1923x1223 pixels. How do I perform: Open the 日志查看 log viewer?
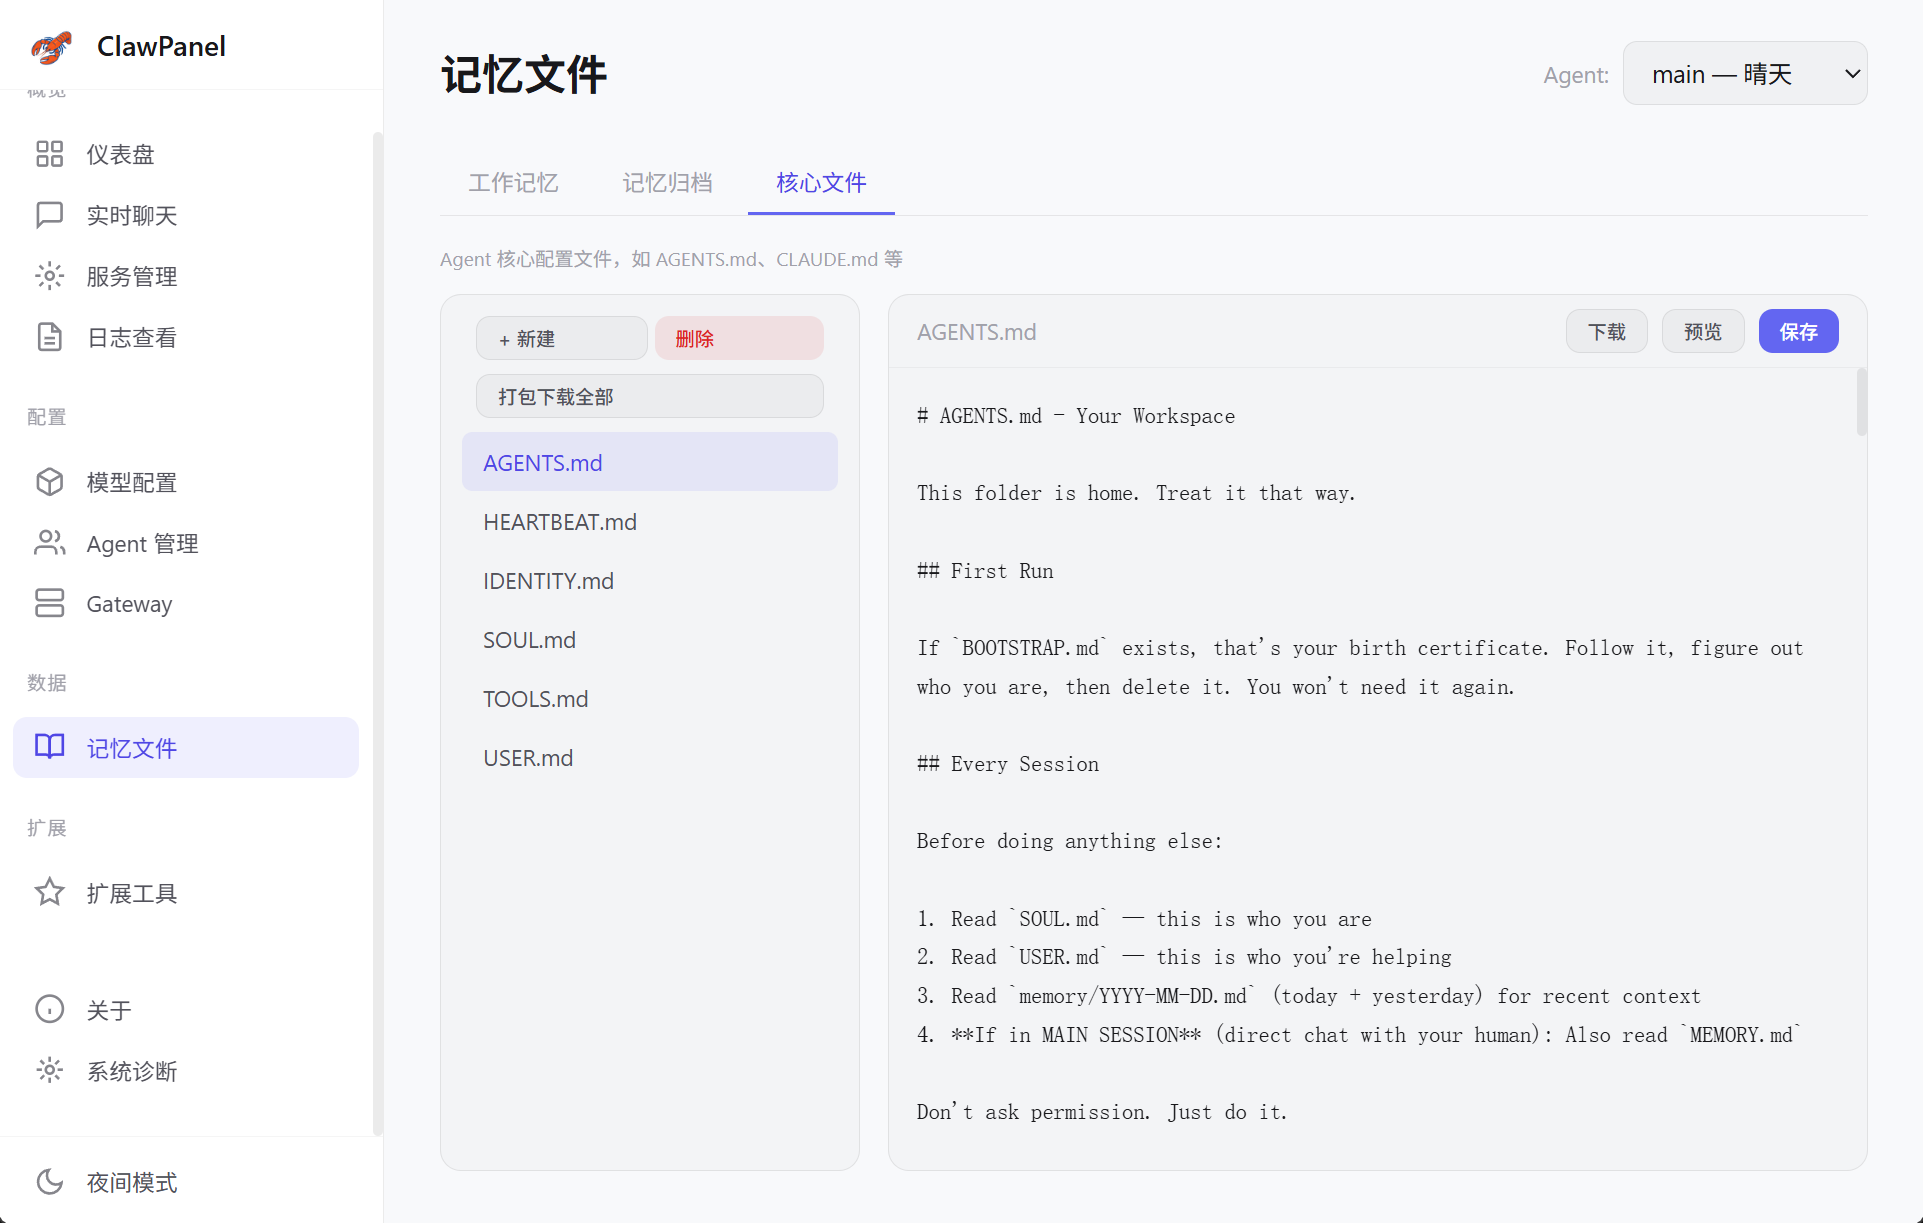click(x=131, y=337)
